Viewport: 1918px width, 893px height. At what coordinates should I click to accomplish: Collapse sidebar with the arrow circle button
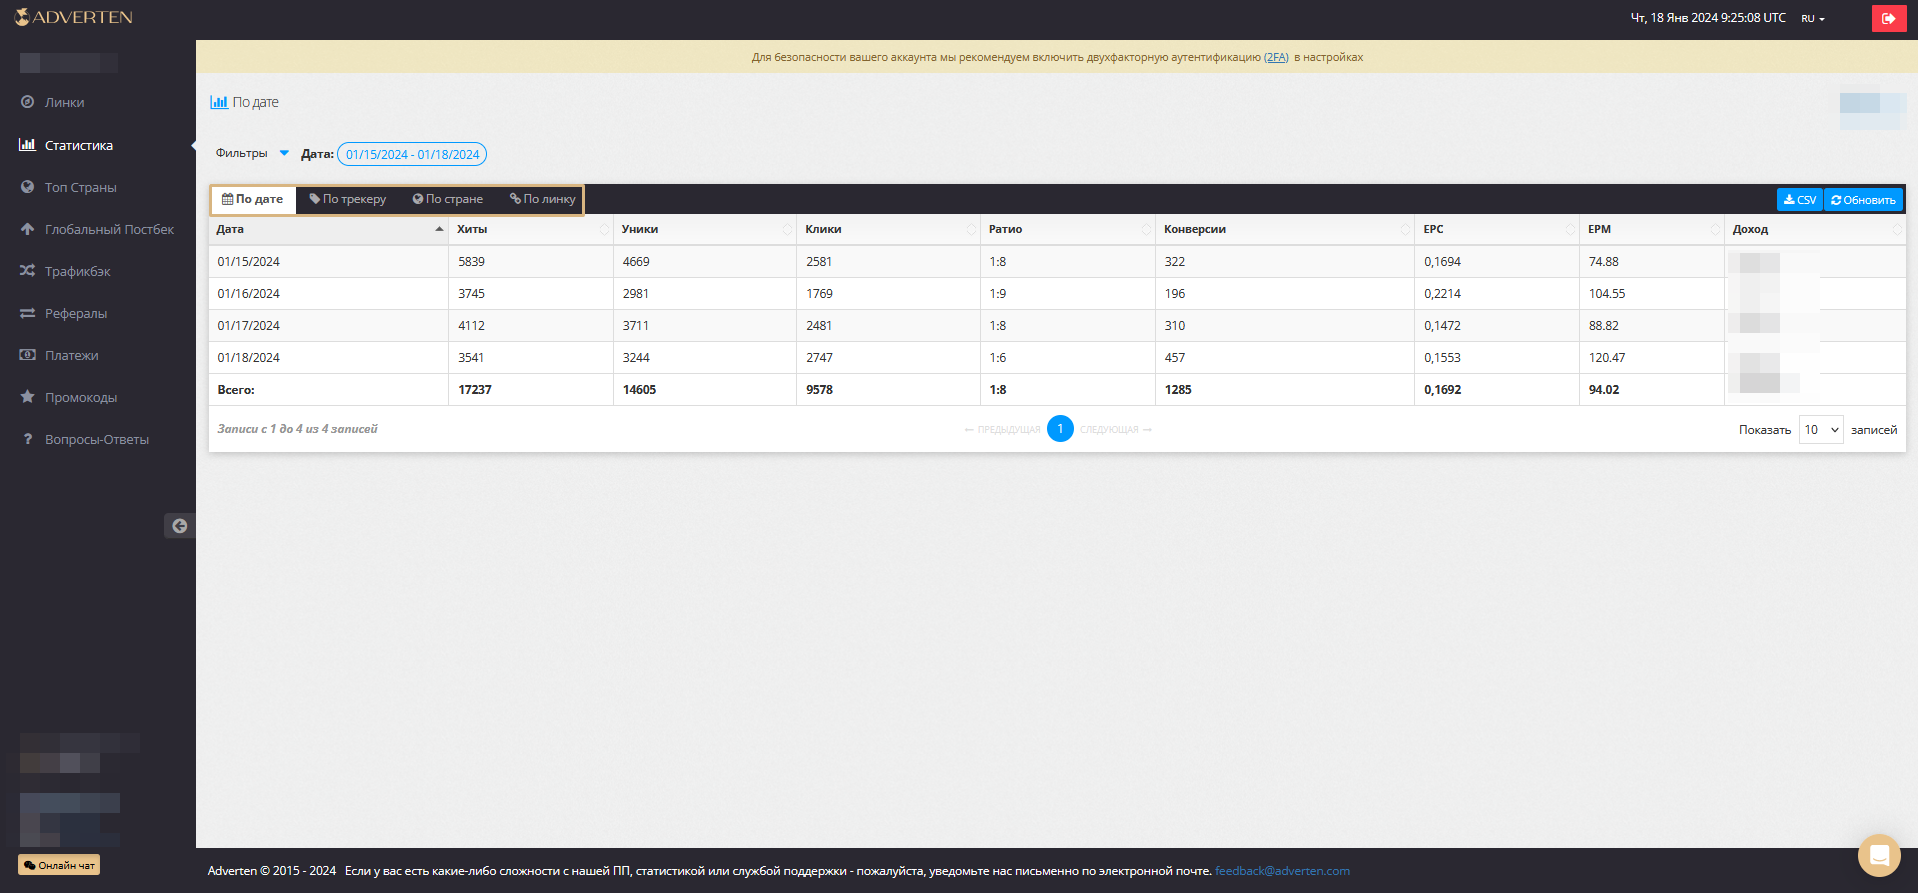click(180, 526)
